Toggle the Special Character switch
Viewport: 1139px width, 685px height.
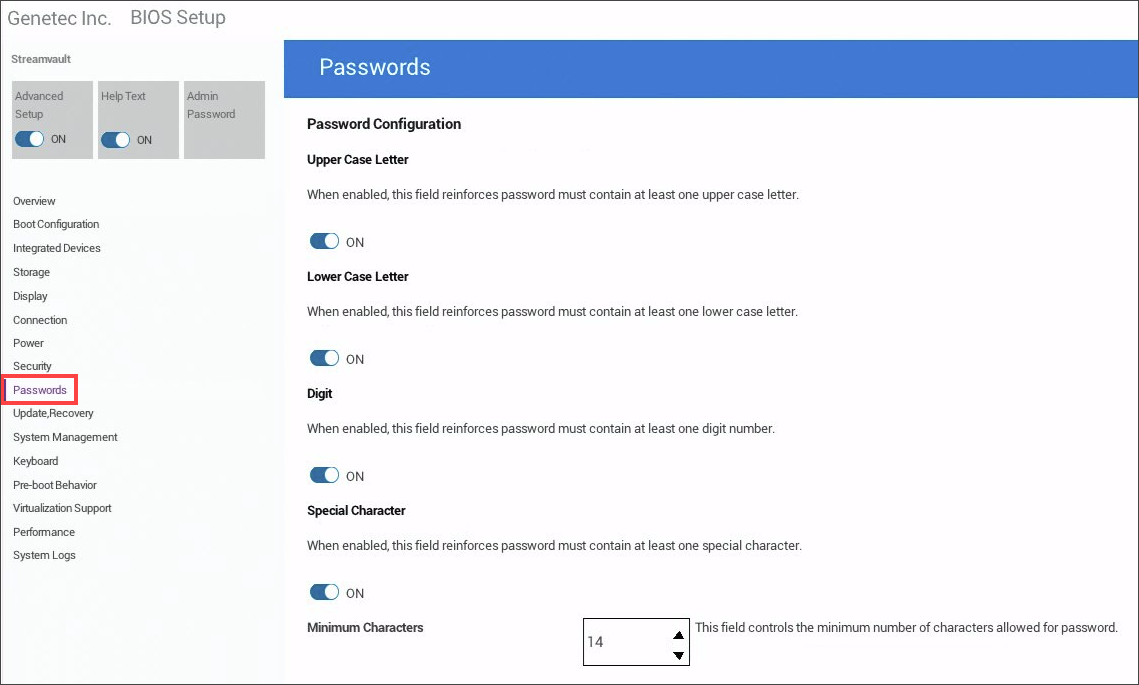point(325,593)
